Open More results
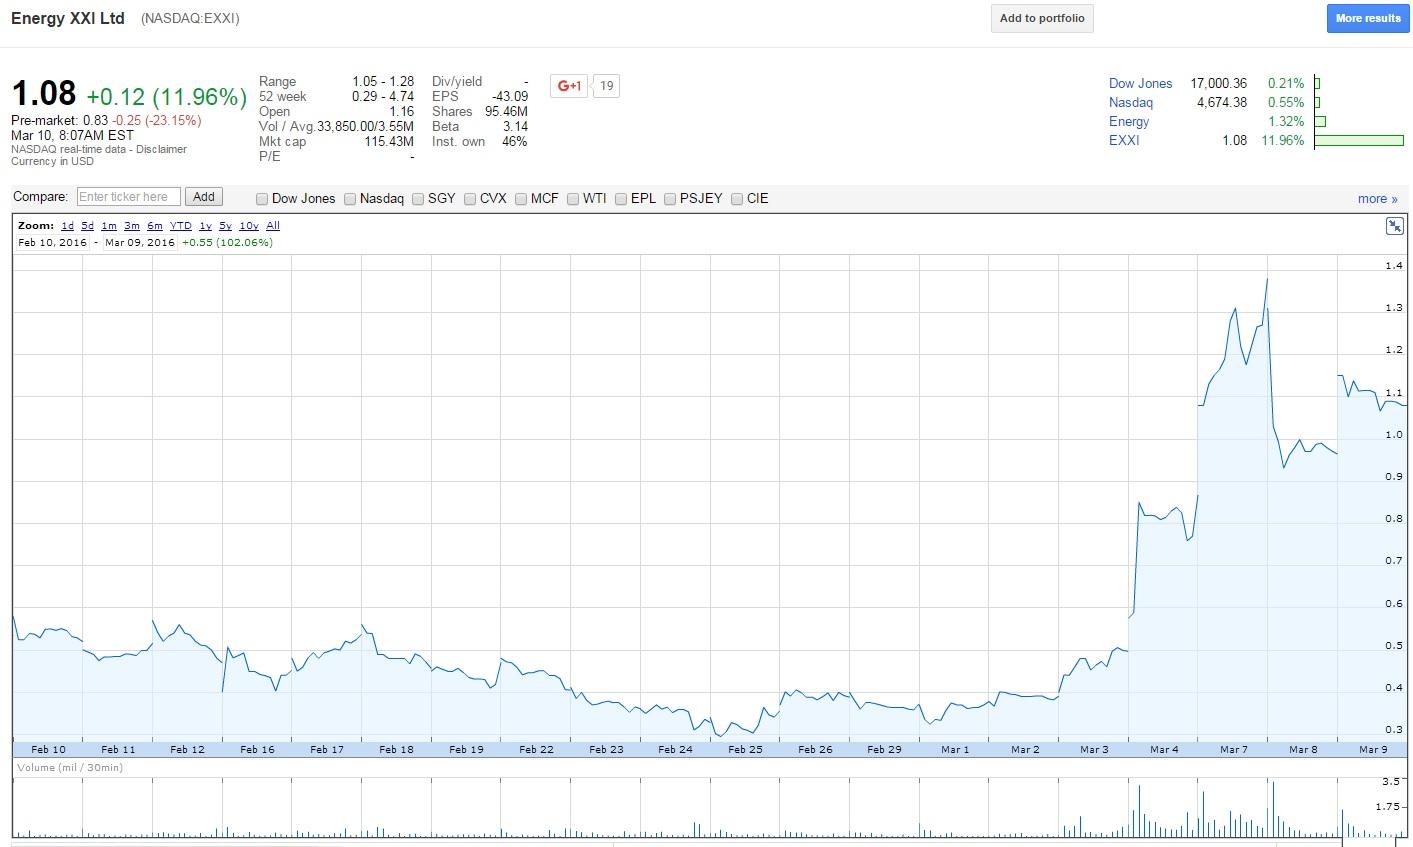The width and height of the screenshot is (1413, 847). [x=1368, y=18]
